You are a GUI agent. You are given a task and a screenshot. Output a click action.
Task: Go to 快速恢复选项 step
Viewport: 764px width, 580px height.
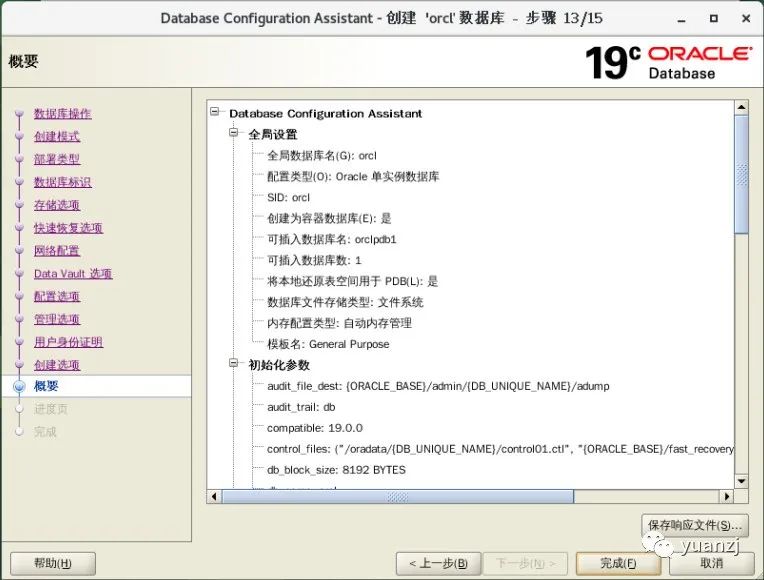pyautogui.click(x=68, y=228)
